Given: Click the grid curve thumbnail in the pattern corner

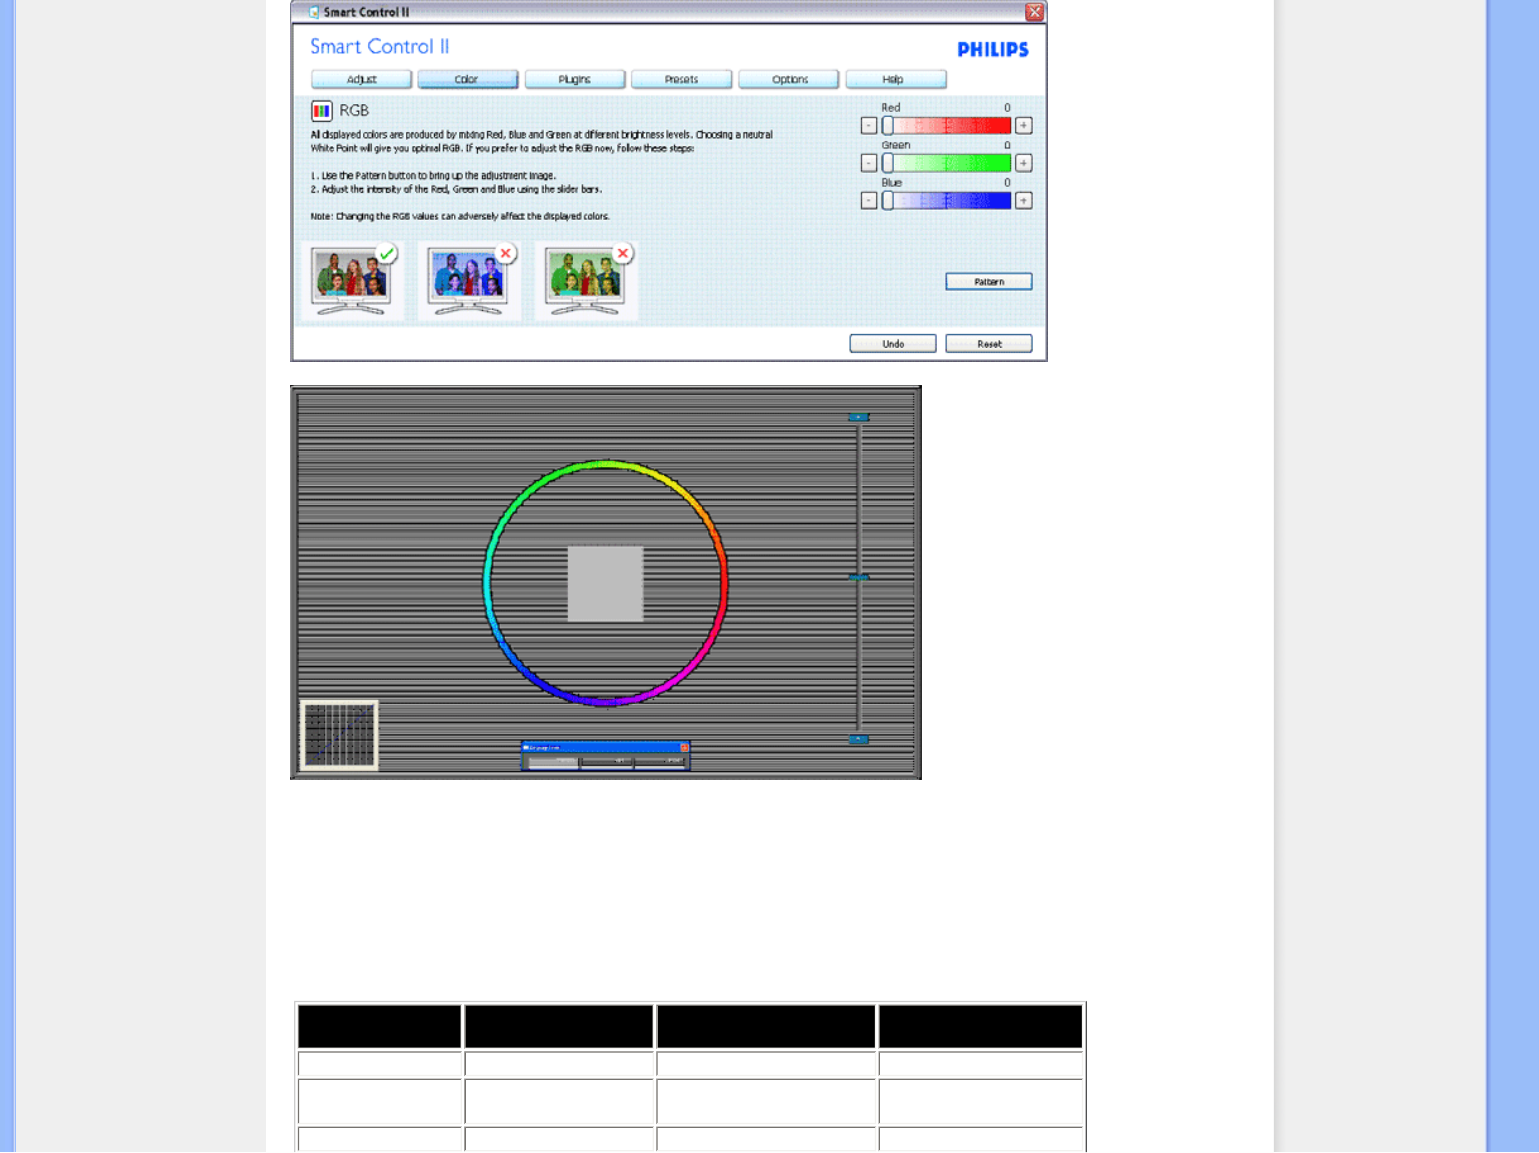Looking at the screenshot, I should pyautogui.click(x=339, y=735).
